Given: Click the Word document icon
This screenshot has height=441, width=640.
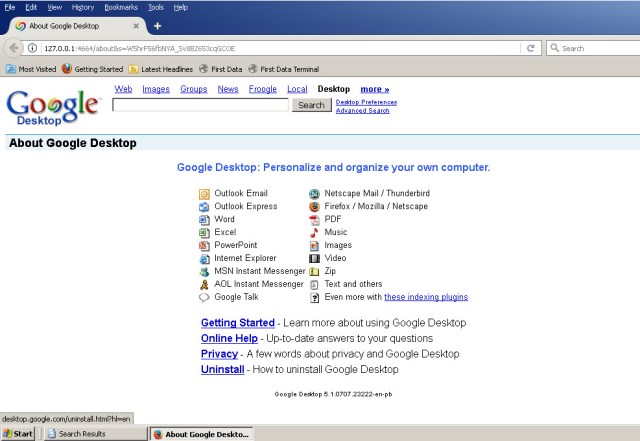Looking at the screenshot, I should point(204,220).
